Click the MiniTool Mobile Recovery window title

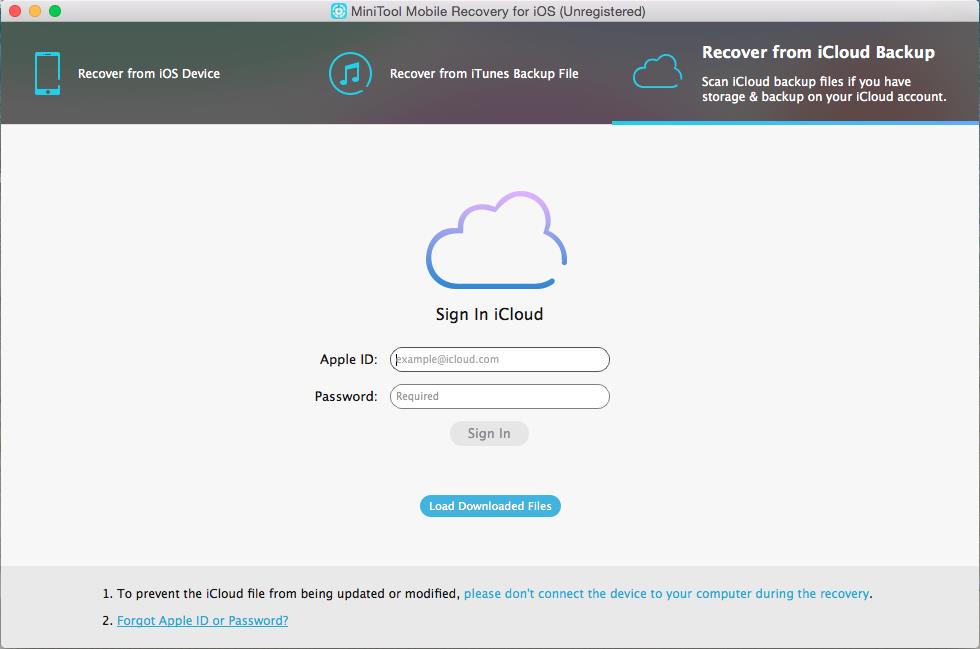click(498, 11)
